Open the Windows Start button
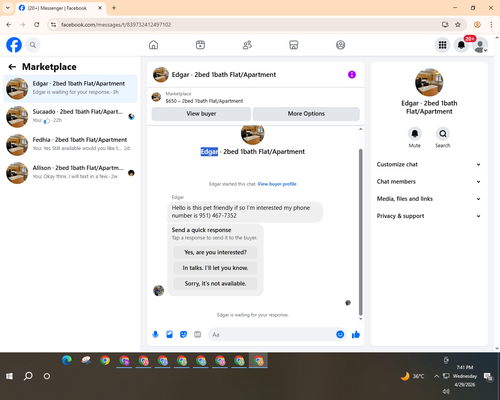 coord(9,376)
